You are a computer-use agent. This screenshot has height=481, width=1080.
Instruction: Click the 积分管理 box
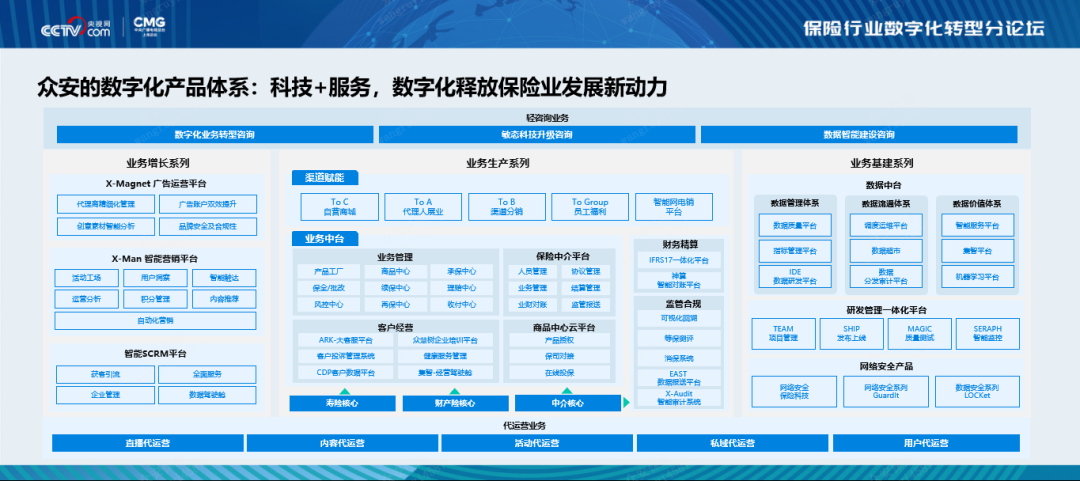pyautogui.click(x=155, y=299)
